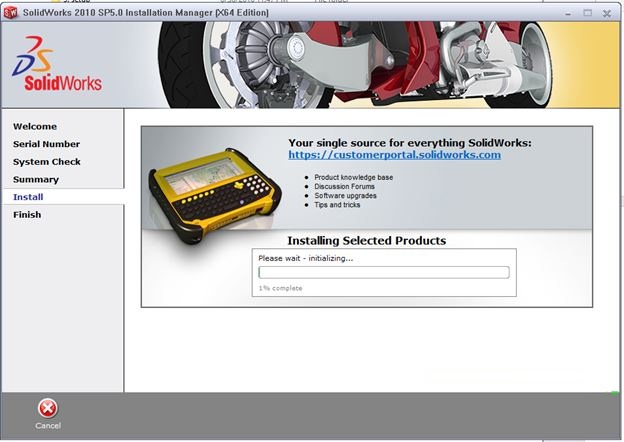Click the DS SolidWorks logo in banner
The width and height of the screenshot is (624, 442).
tap(57, 64)
